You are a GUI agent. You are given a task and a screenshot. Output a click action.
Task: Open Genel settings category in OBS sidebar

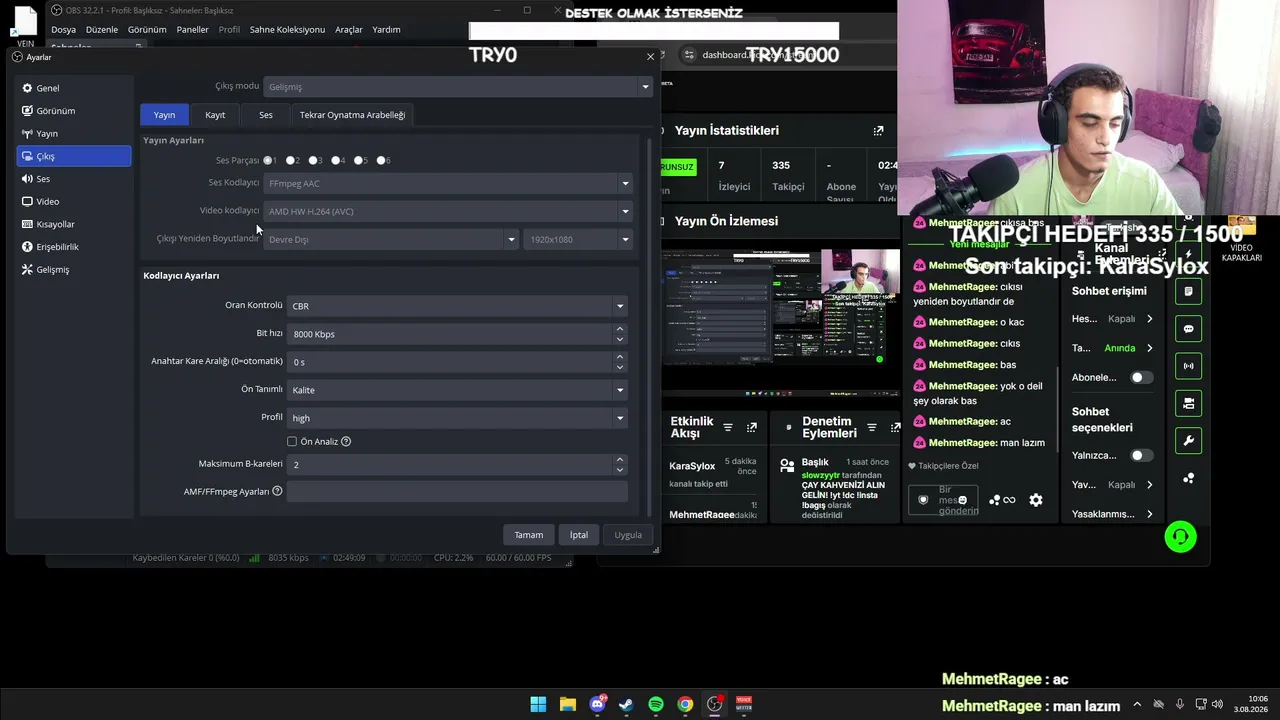point(74,88)
